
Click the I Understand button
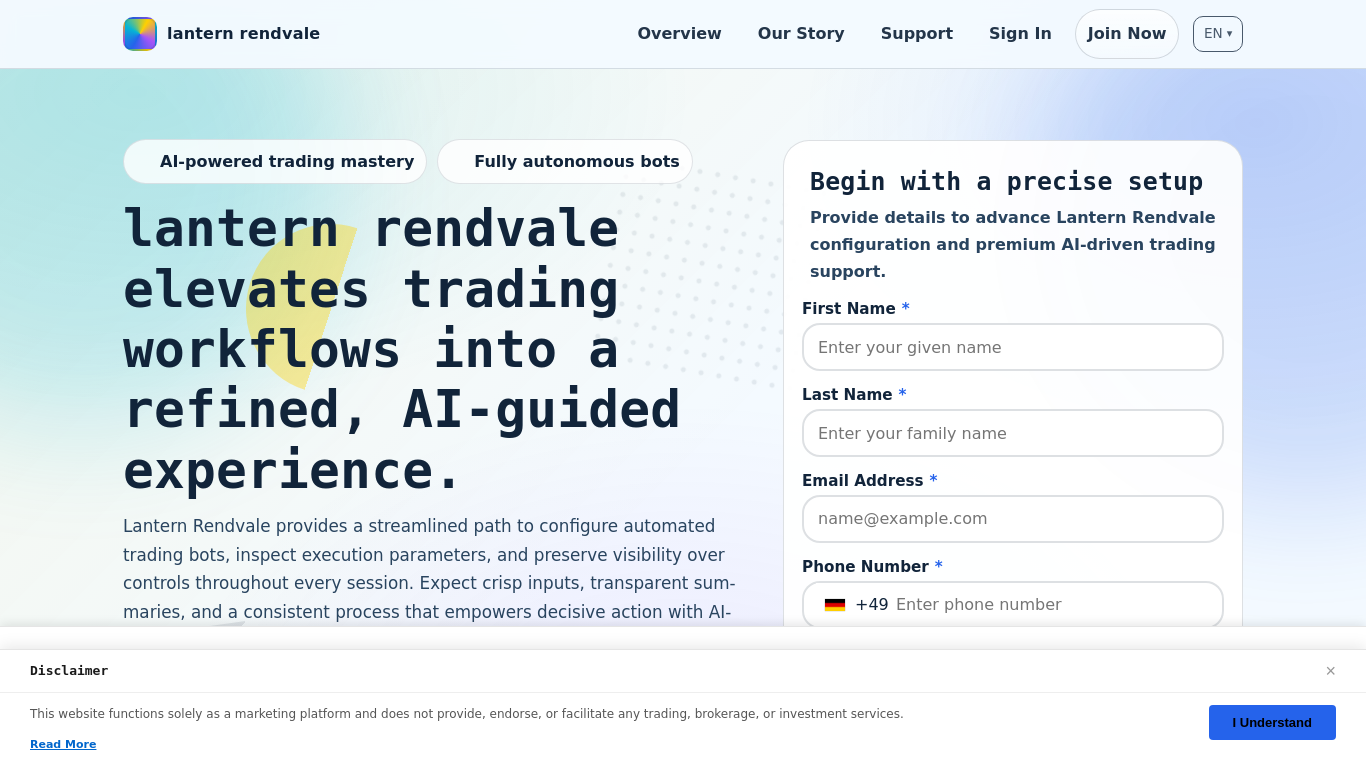[1272, 722]
